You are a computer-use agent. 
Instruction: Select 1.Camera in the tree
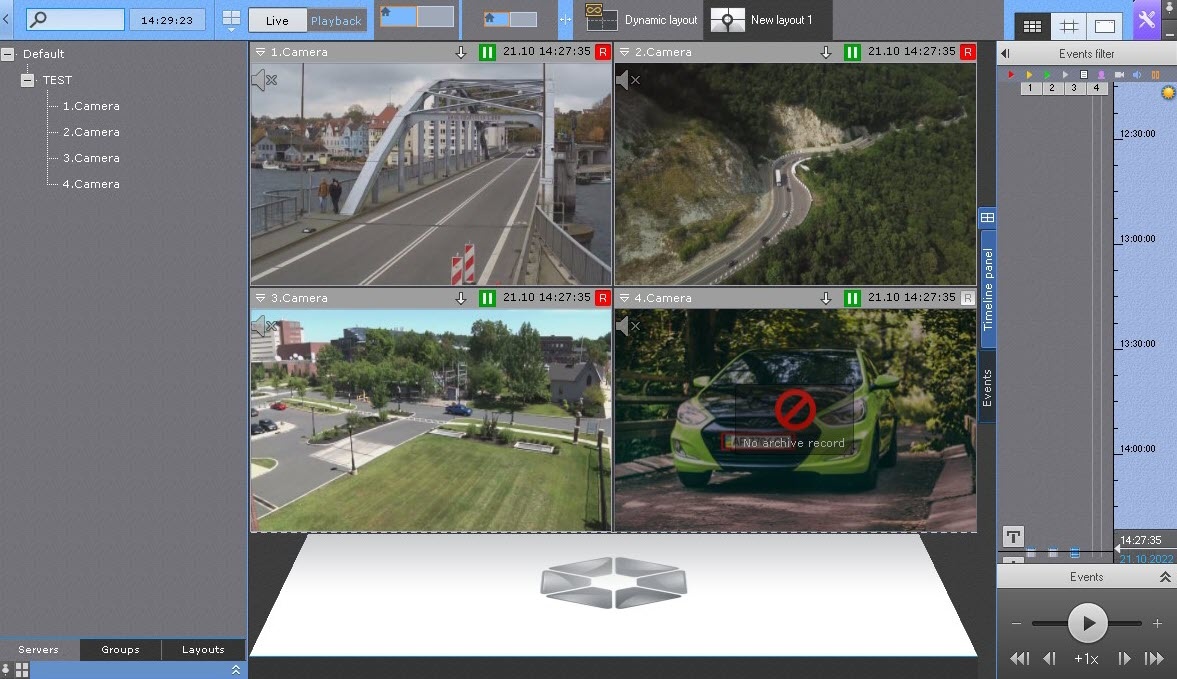tap(91, 106)
